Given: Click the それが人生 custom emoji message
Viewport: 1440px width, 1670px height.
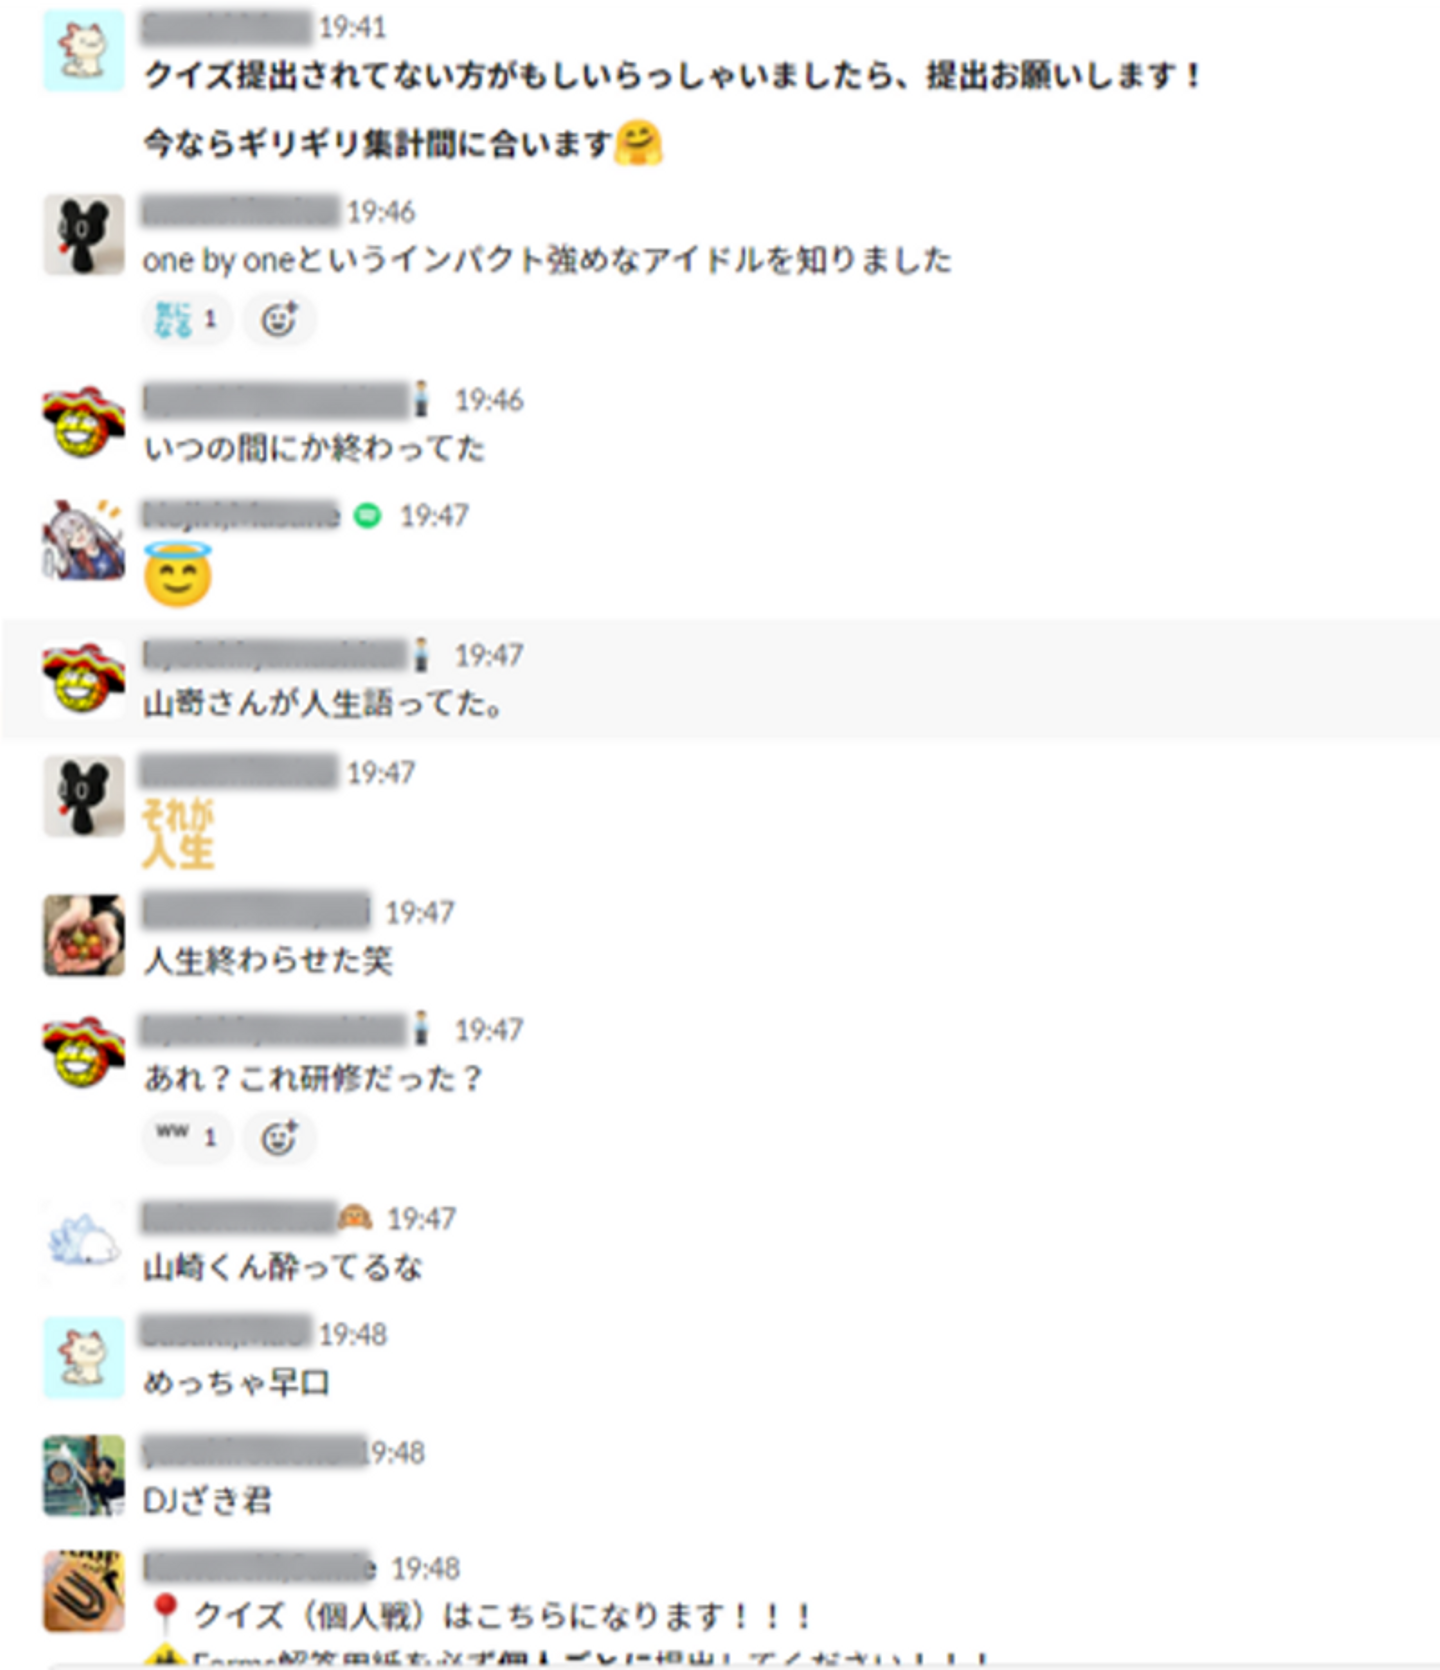Looking at the screenshot, I should click(178, 834).
